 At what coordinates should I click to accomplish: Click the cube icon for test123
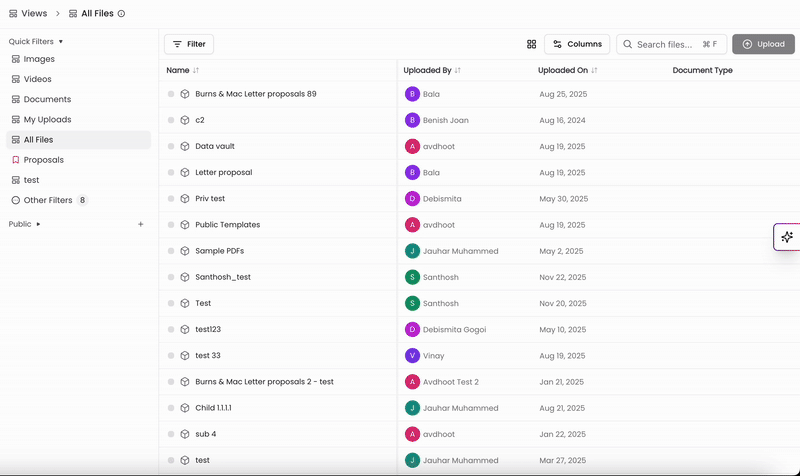(185, 330)
